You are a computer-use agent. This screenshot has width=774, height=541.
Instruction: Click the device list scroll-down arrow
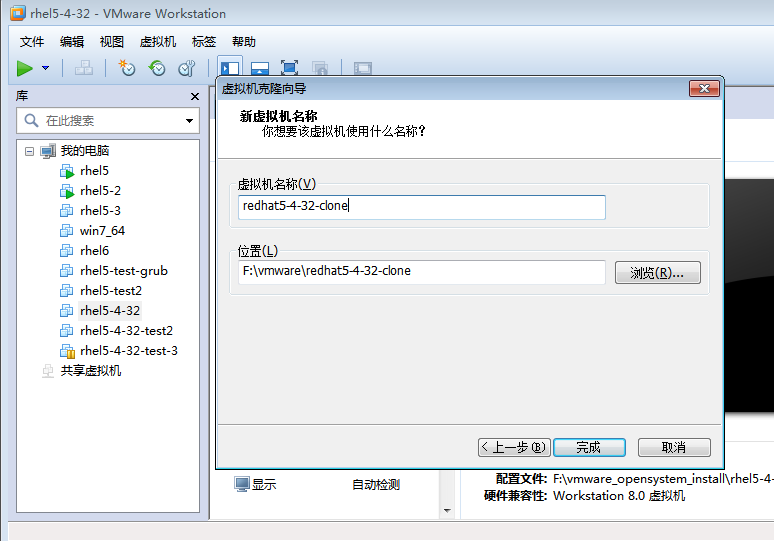tap(447, 510)
